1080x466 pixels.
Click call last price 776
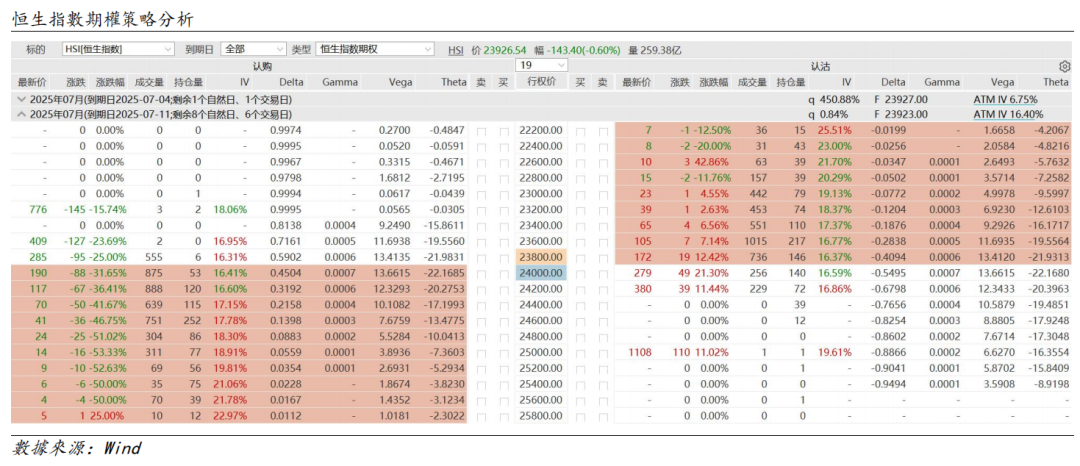pyautogui.click(x=37, y=209)
